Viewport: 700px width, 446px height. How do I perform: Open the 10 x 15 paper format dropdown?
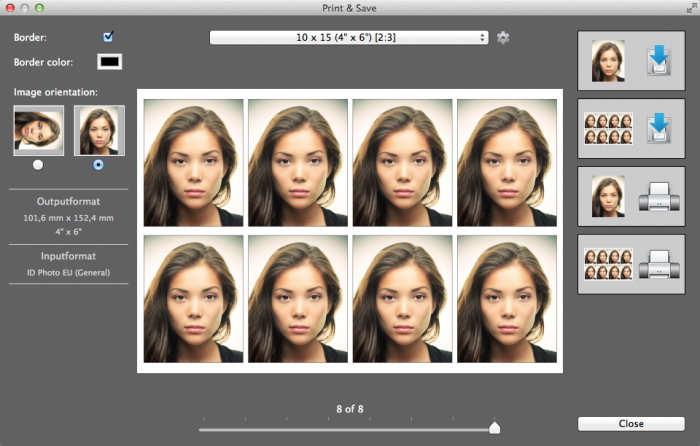[349, 37]
